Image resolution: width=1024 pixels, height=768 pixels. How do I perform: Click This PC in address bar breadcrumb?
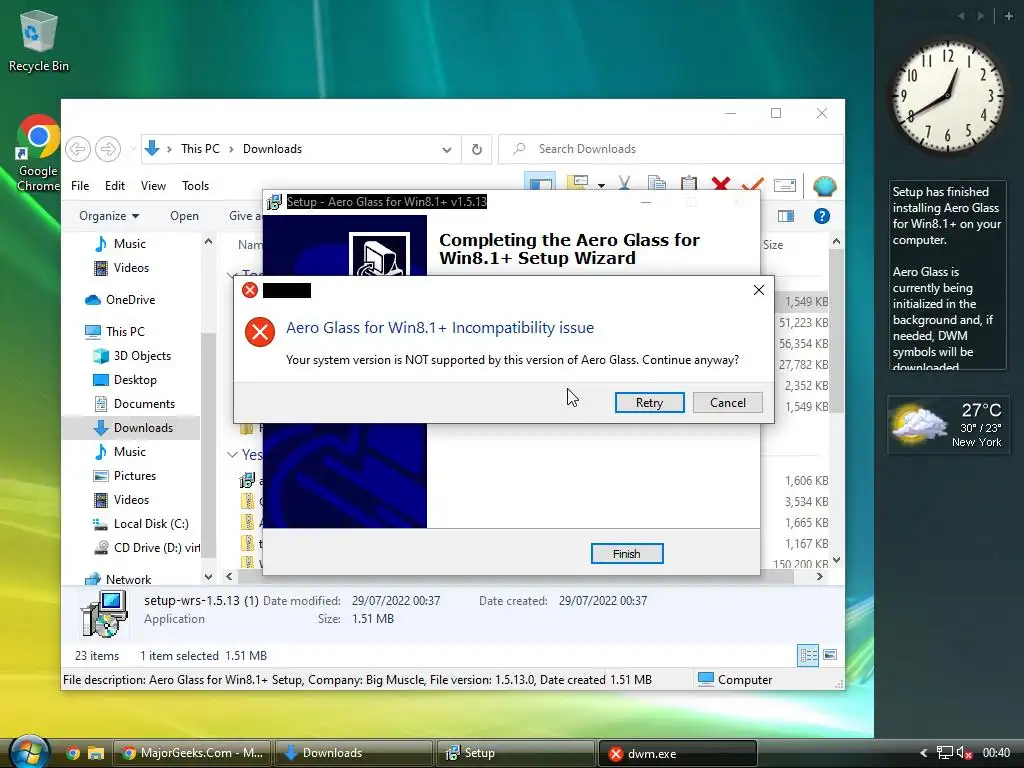pyautogui.click(x=200, y=149)
